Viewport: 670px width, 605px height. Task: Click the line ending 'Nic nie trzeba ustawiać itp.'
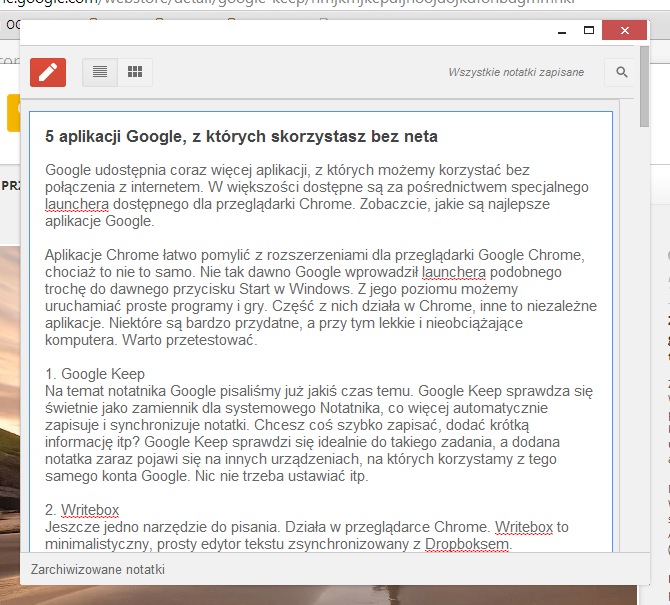207,476
